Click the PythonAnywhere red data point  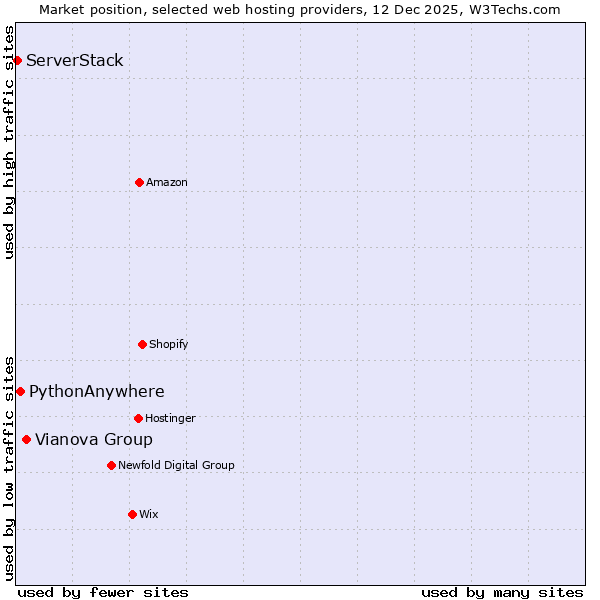coord(20,391)
